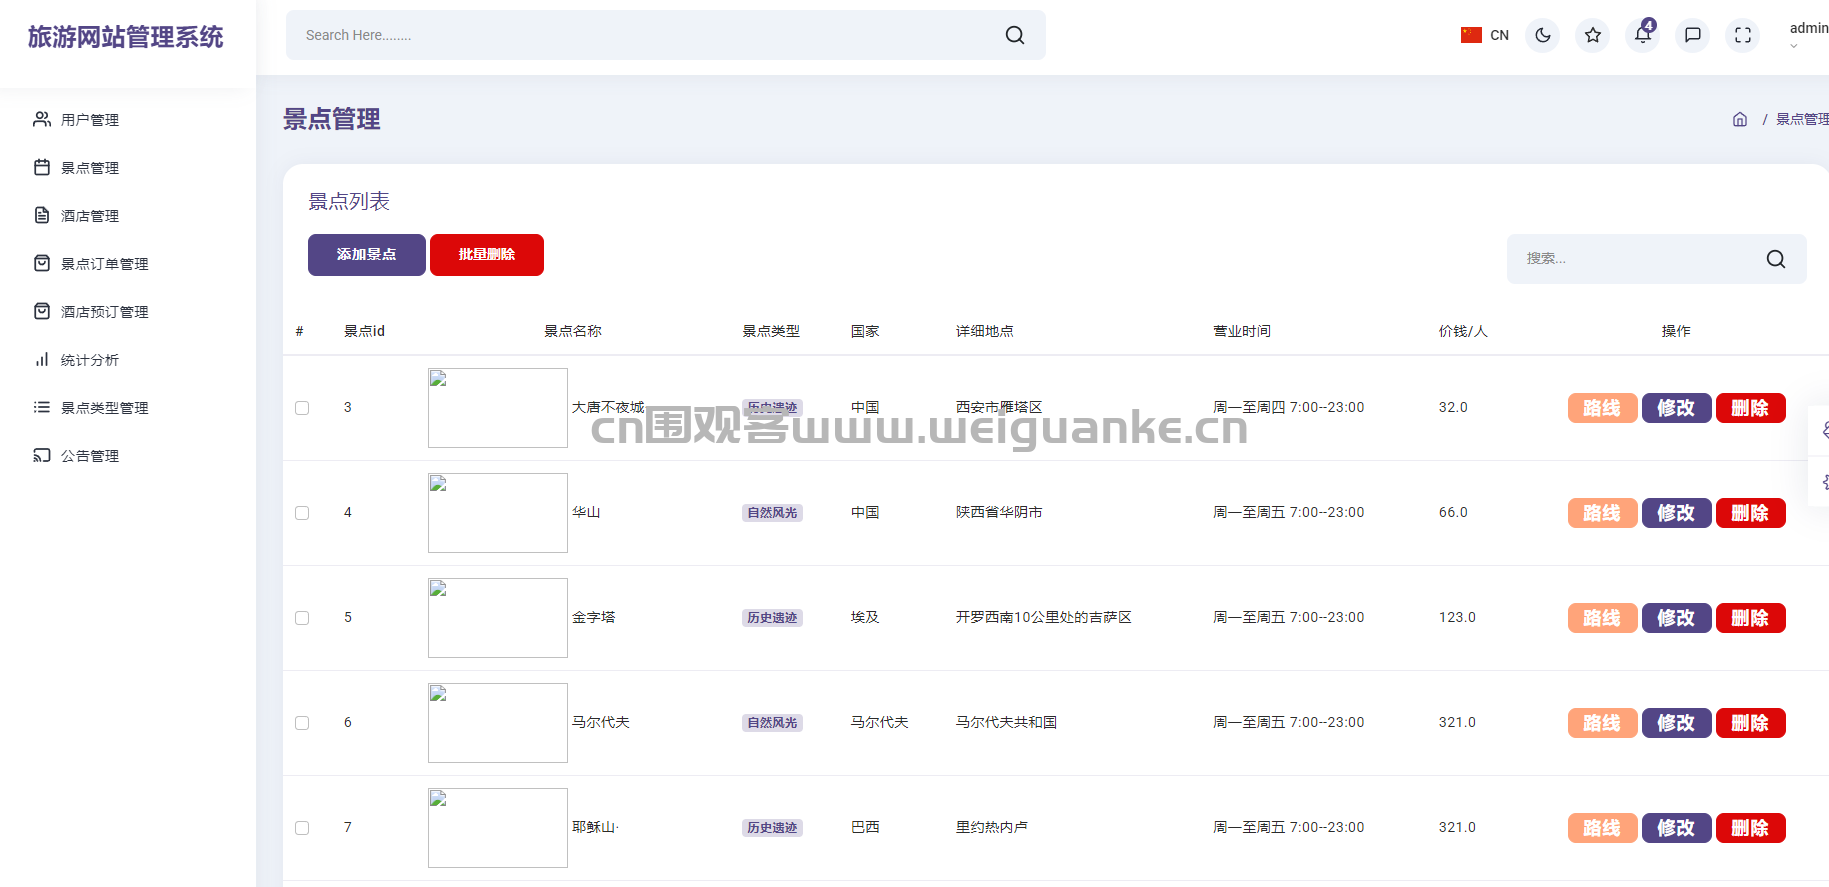1829x887 pixels.
Task: Click the top search bar magnifier icon
Action: [x=1014, y=36]
